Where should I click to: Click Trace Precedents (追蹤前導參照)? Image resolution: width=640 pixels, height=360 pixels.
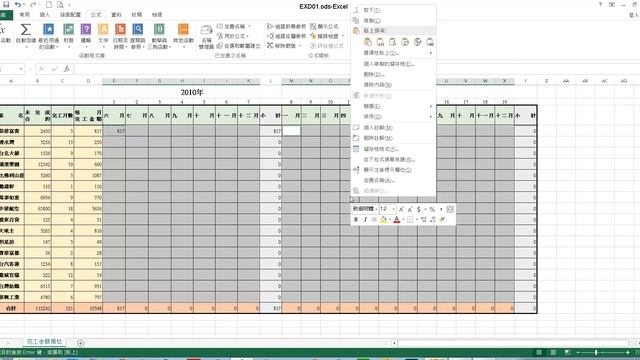point(287,26)
